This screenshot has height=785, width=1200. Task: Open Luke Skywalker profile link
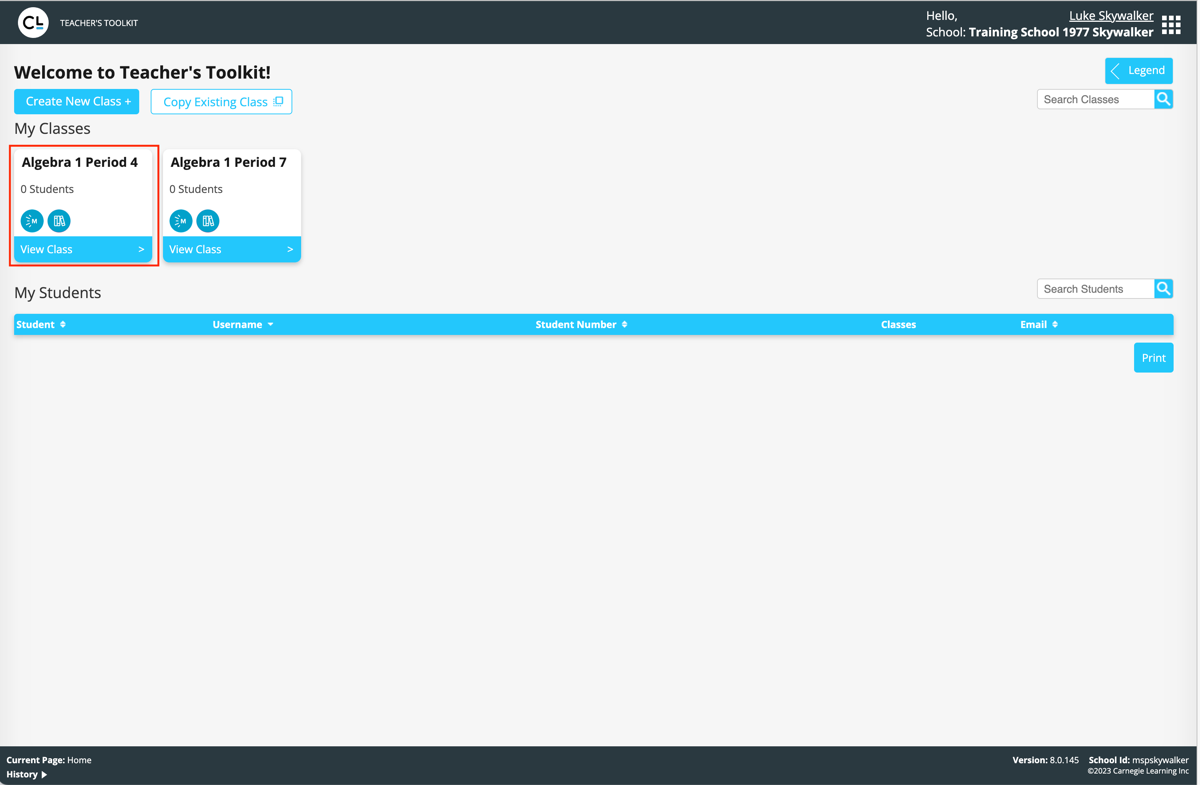(x=1111, y=15)
